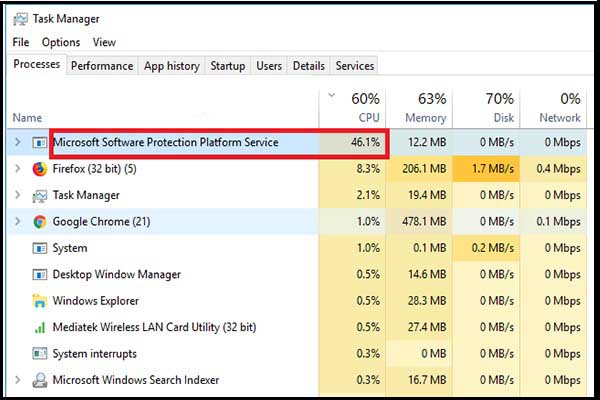Click the Windows Explorer folder icon
The image size is (600, 400).
click(x=40, y=301)
